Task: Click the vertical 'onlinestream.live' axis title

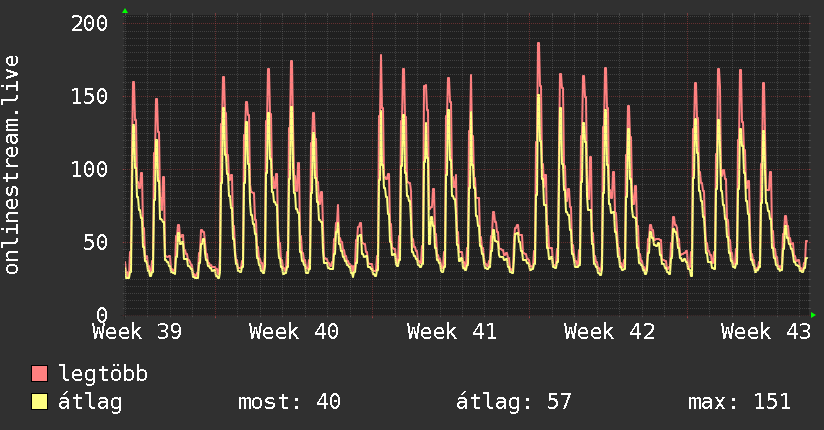Action: (11, 165)
